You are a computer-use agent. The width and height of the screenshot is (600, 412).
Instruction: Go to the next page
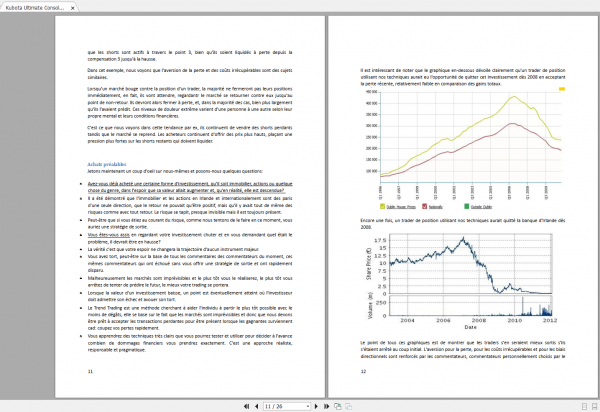pyautogui.click(x=316, y=406)
